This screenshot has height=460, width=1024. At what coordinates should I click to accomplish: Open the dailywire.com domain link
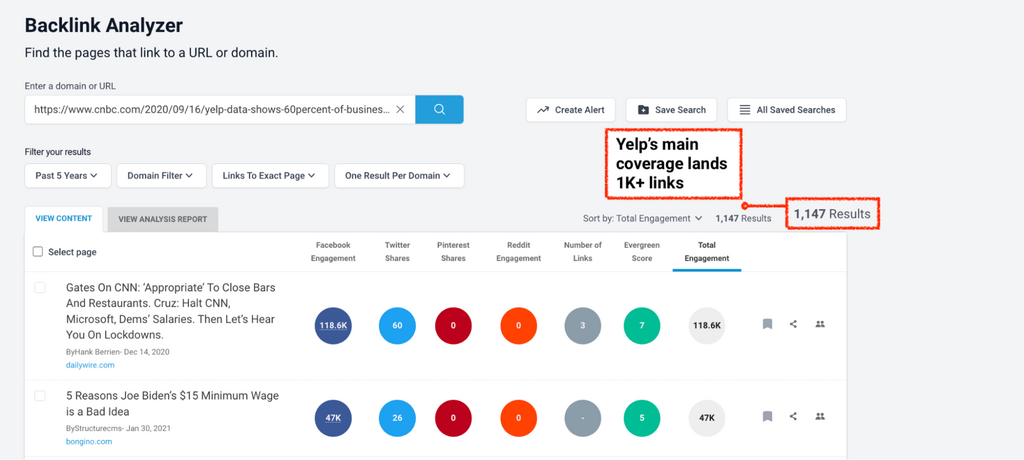click(x=90, y=366)
